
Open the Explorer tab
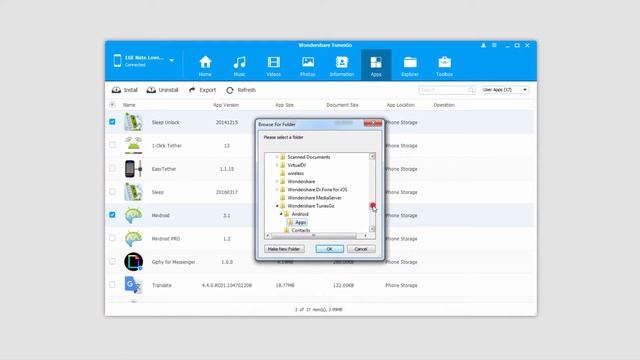[x=410, y=66]
